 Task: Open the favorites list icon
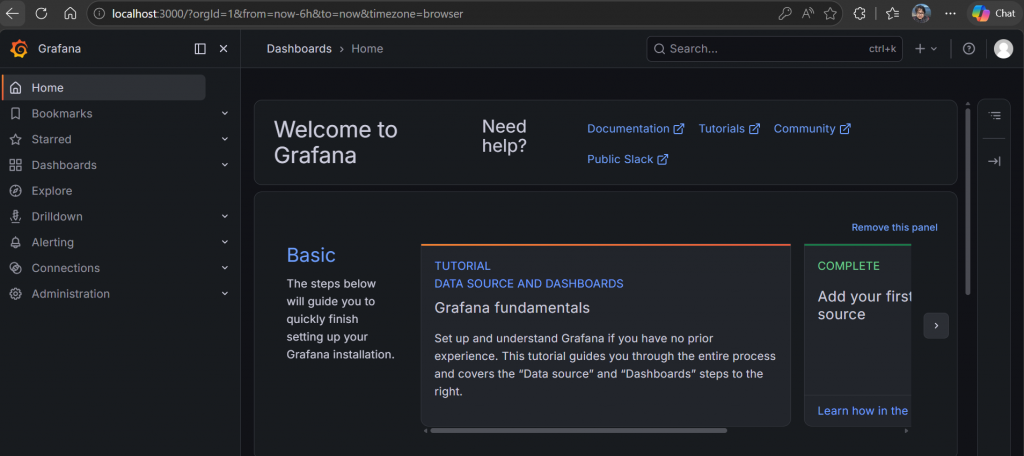893,13
